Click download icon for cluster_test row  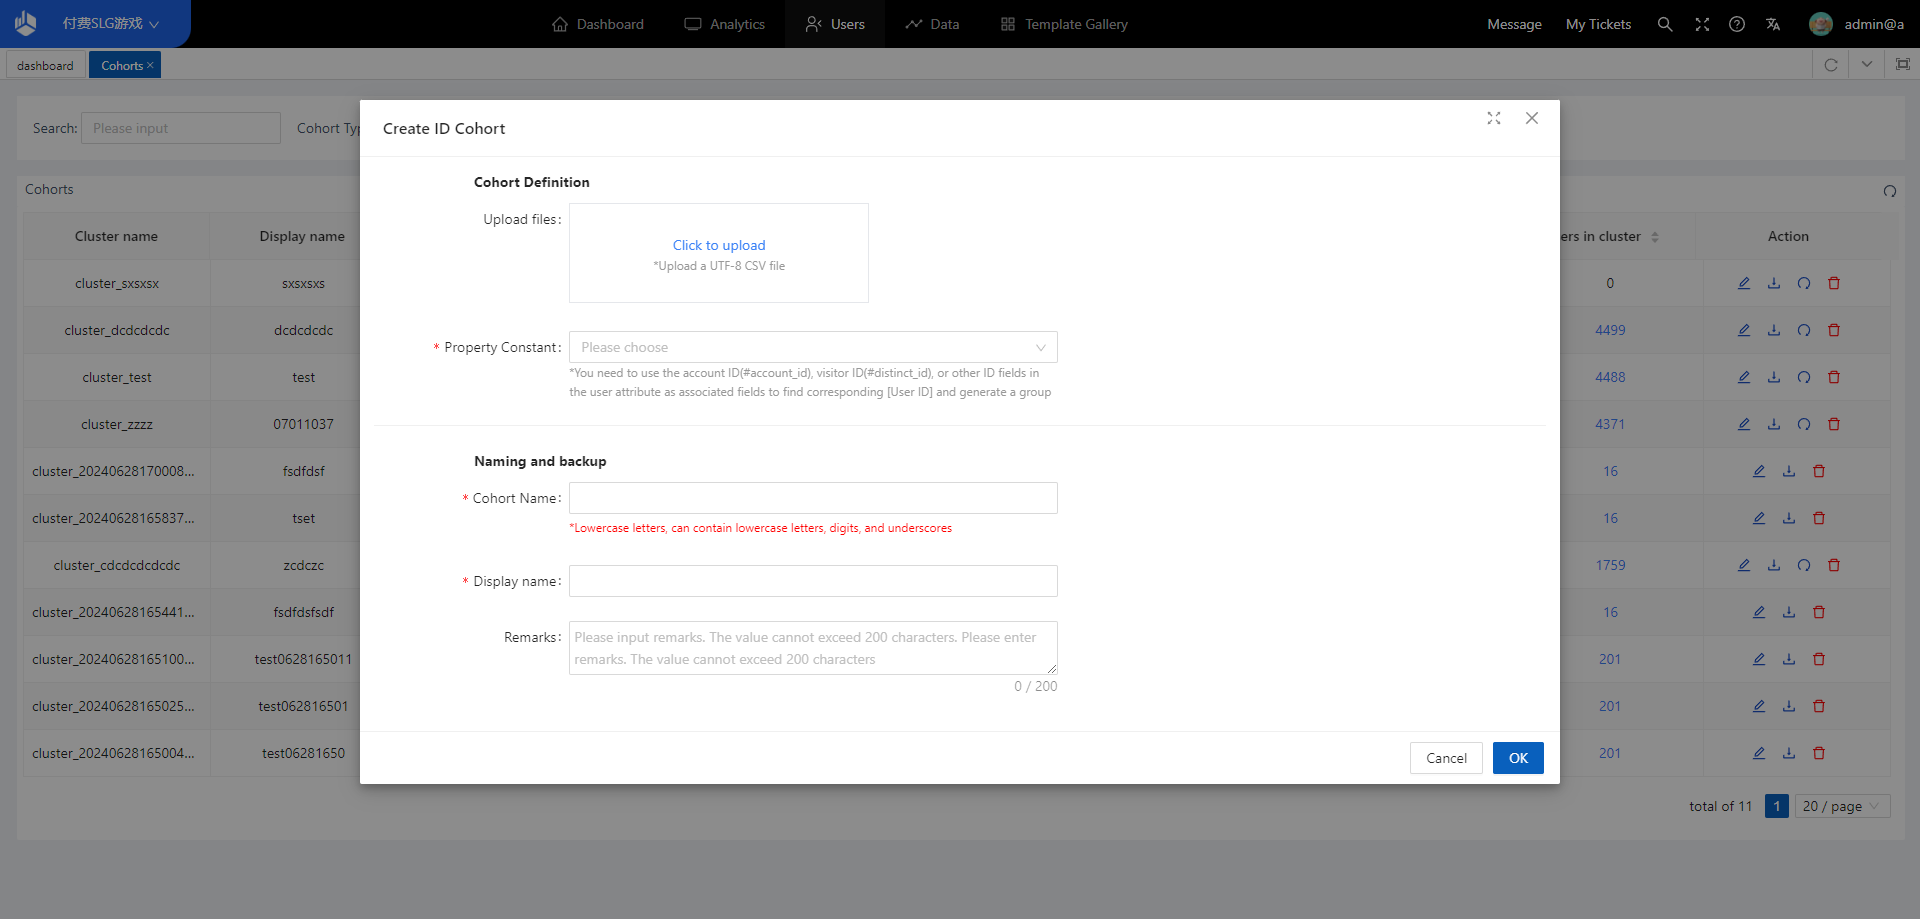tap(1774, 377)
